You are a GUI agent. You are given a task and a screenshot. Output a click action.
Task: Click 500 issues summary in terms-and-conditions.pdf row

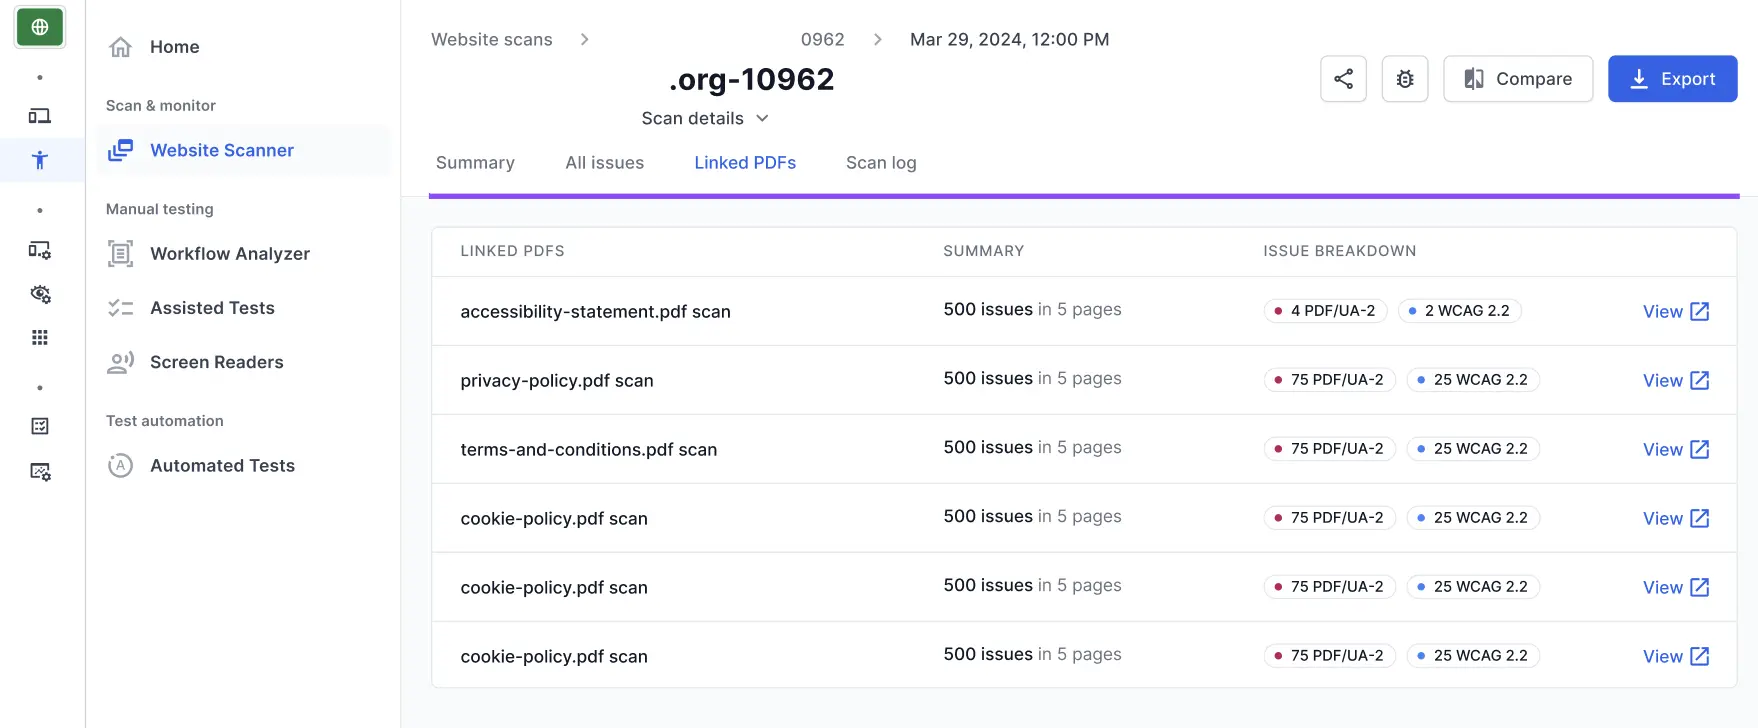(x=1032, y=448)
